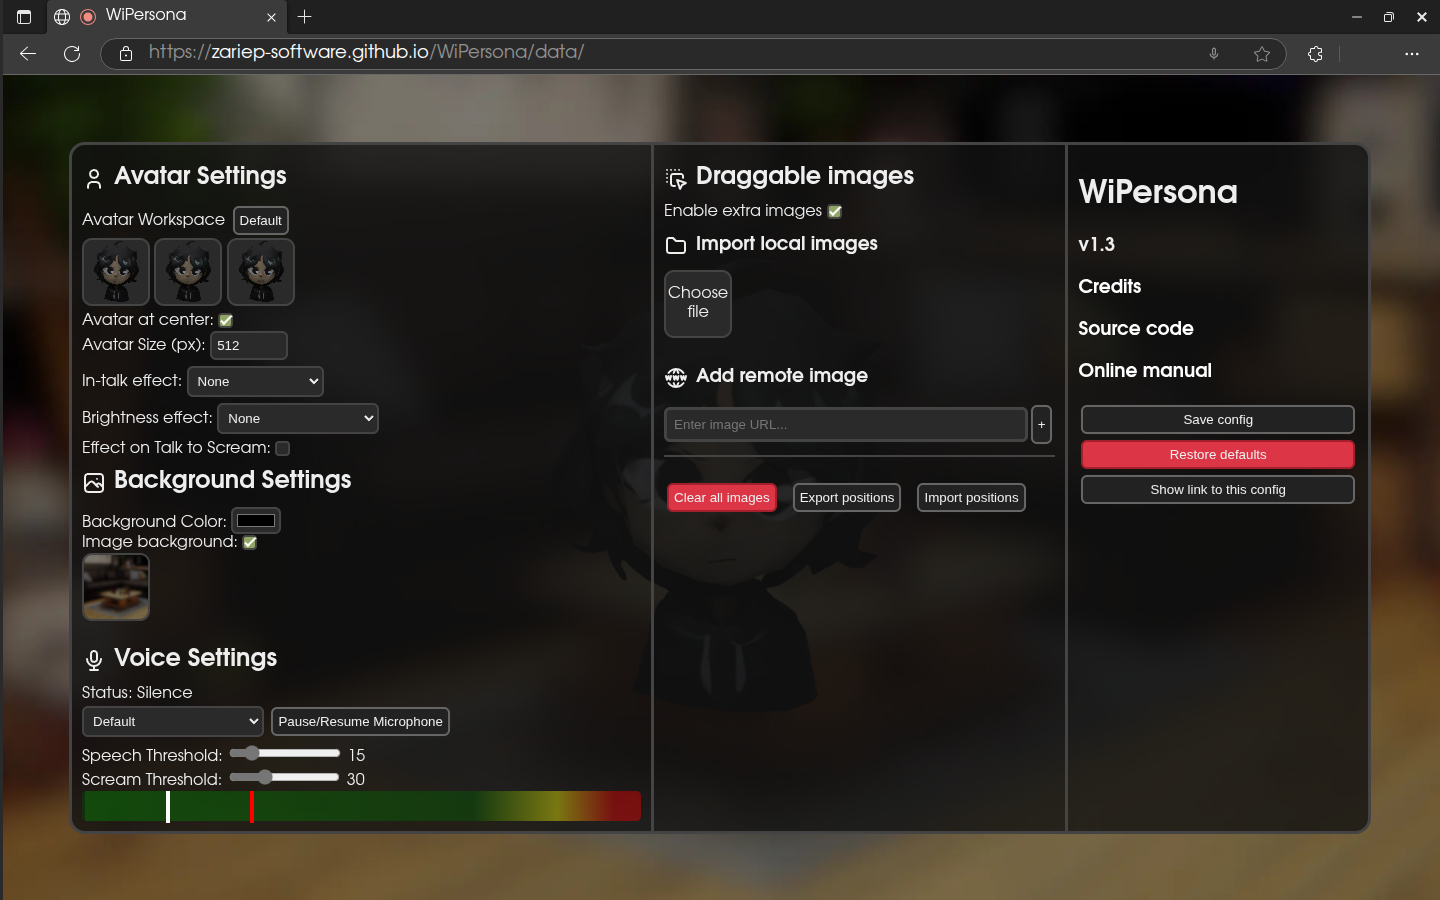
Task: Click the Avatar Workspace Default button
Action: click(261, 220)
